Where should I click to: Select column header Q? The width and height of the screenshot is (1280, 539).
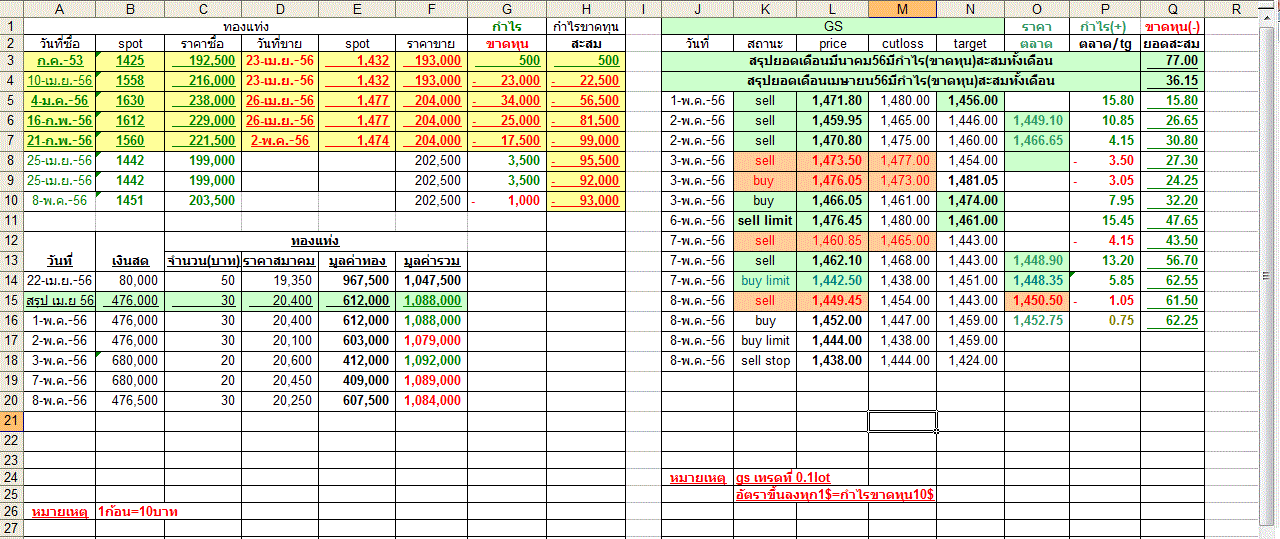click(x=1172, y=9)
